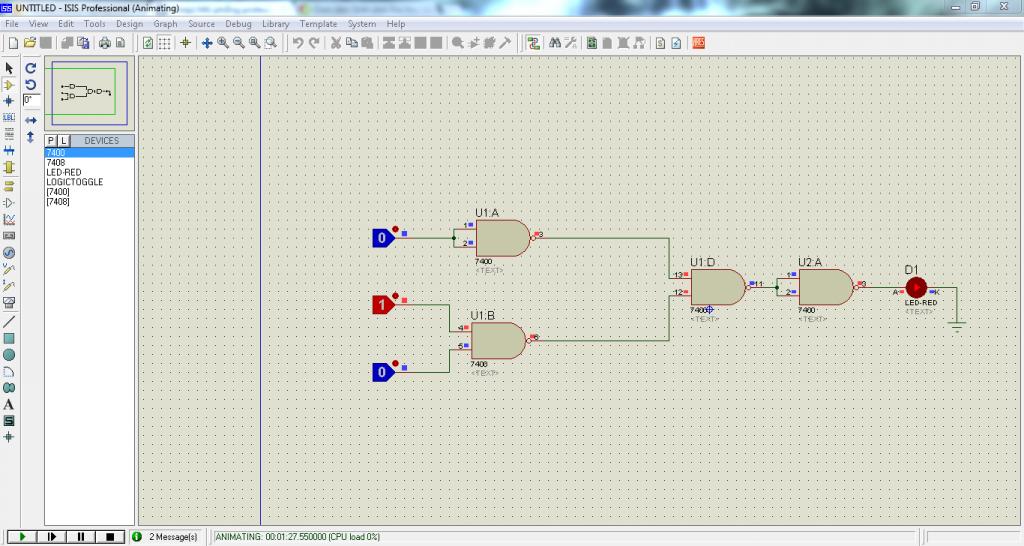
Task: Open the Template menu
Action: (319, 23)
